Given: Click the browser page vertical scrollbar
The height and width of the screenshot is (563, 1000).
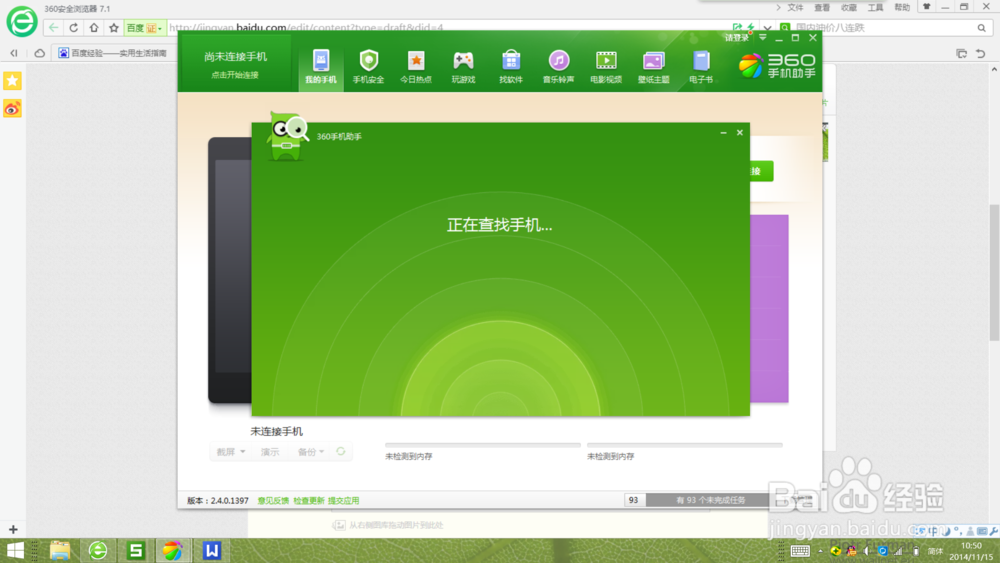Looking at the screenshot, I should pyautogui.click(x=994, y=273).
